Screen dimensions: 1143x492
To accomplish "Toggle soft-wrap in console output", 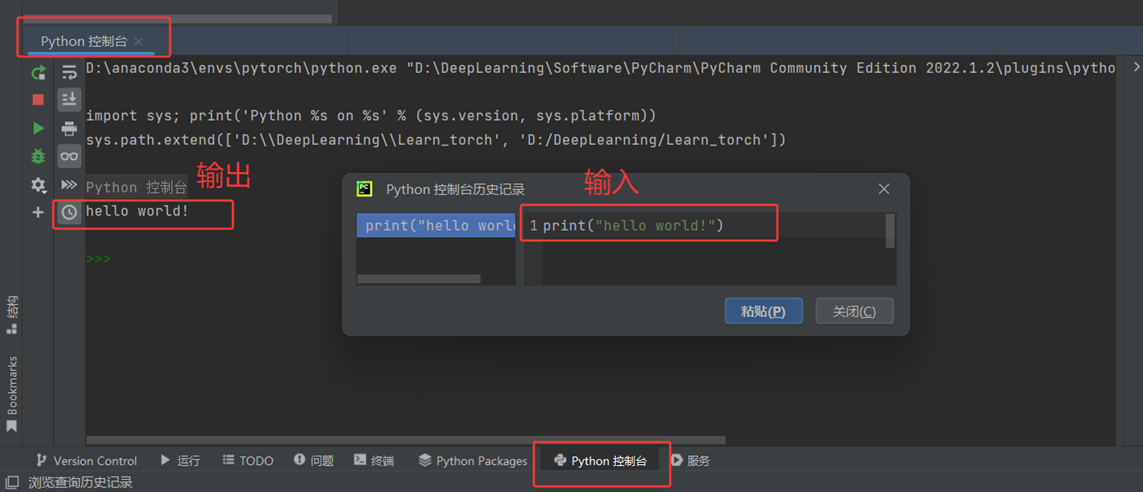I will coord(69,72).
